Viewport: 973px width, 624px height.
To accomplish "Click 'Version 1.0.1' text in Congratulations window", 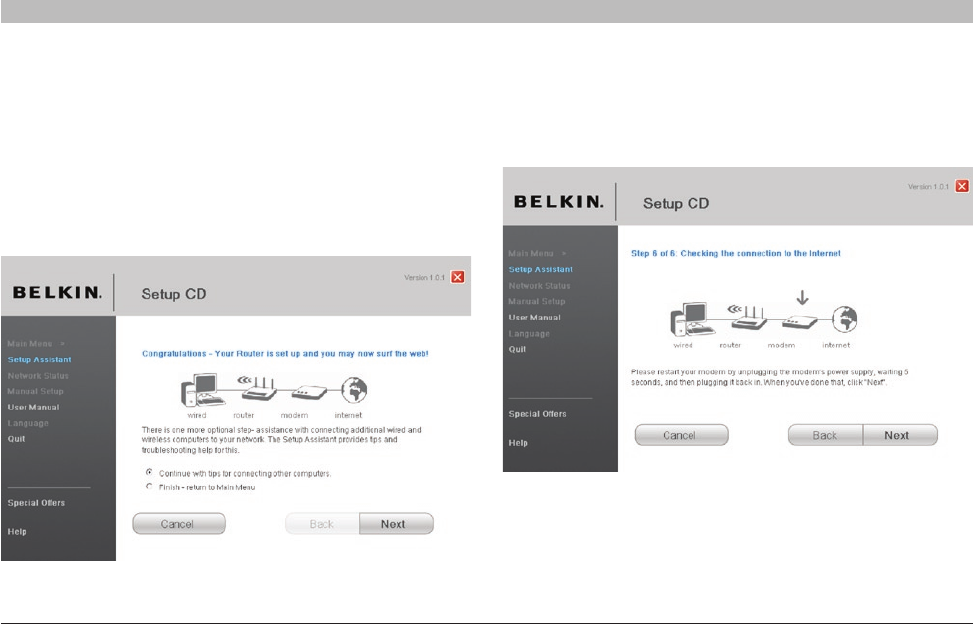I will pyautogui.click(x=424, y=277).
